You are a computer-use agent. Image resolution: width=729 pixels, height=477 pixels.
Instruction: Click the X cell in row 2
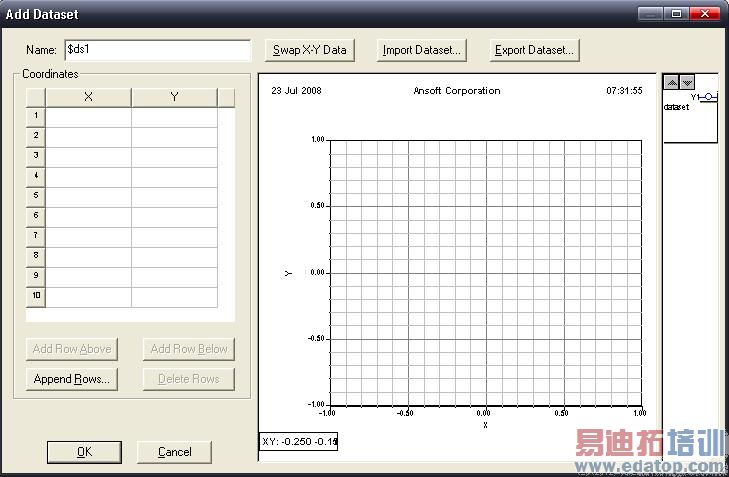88,137
